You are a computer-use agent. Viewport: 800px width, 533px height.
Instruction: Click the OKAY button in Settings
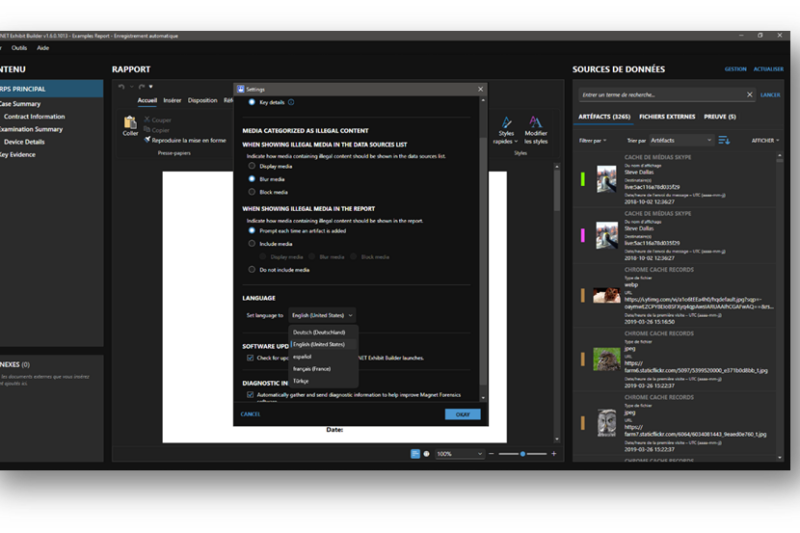[462, 414]
